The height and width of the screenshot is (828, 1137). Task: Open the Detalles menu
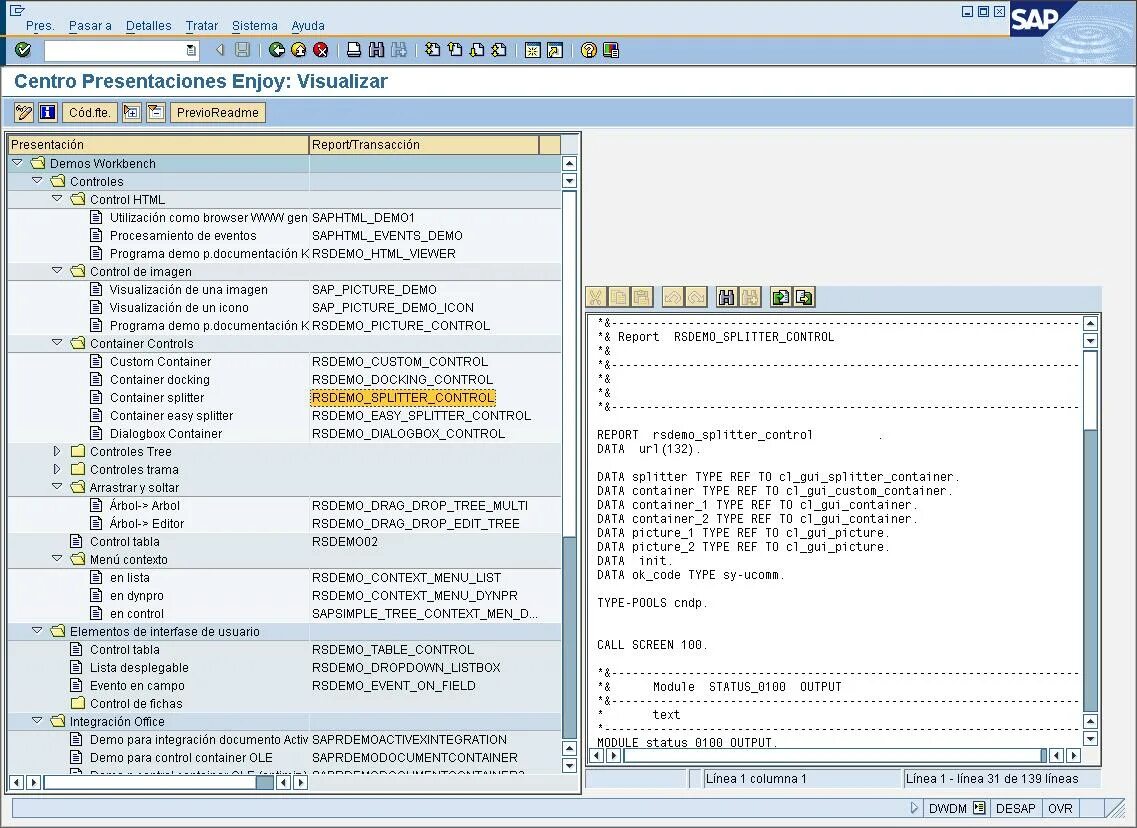coord(149,25)
